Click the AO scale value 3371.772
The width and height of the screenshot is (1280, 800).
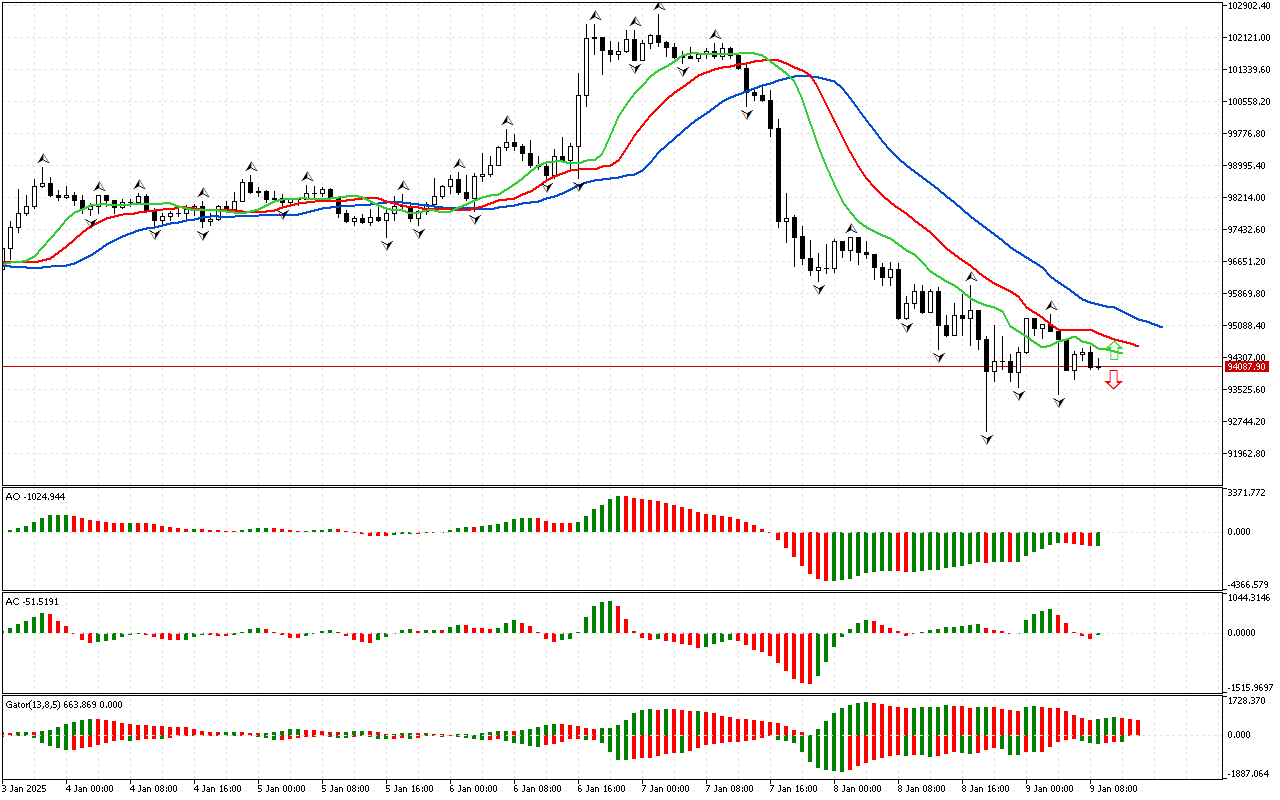(1249, 493)
